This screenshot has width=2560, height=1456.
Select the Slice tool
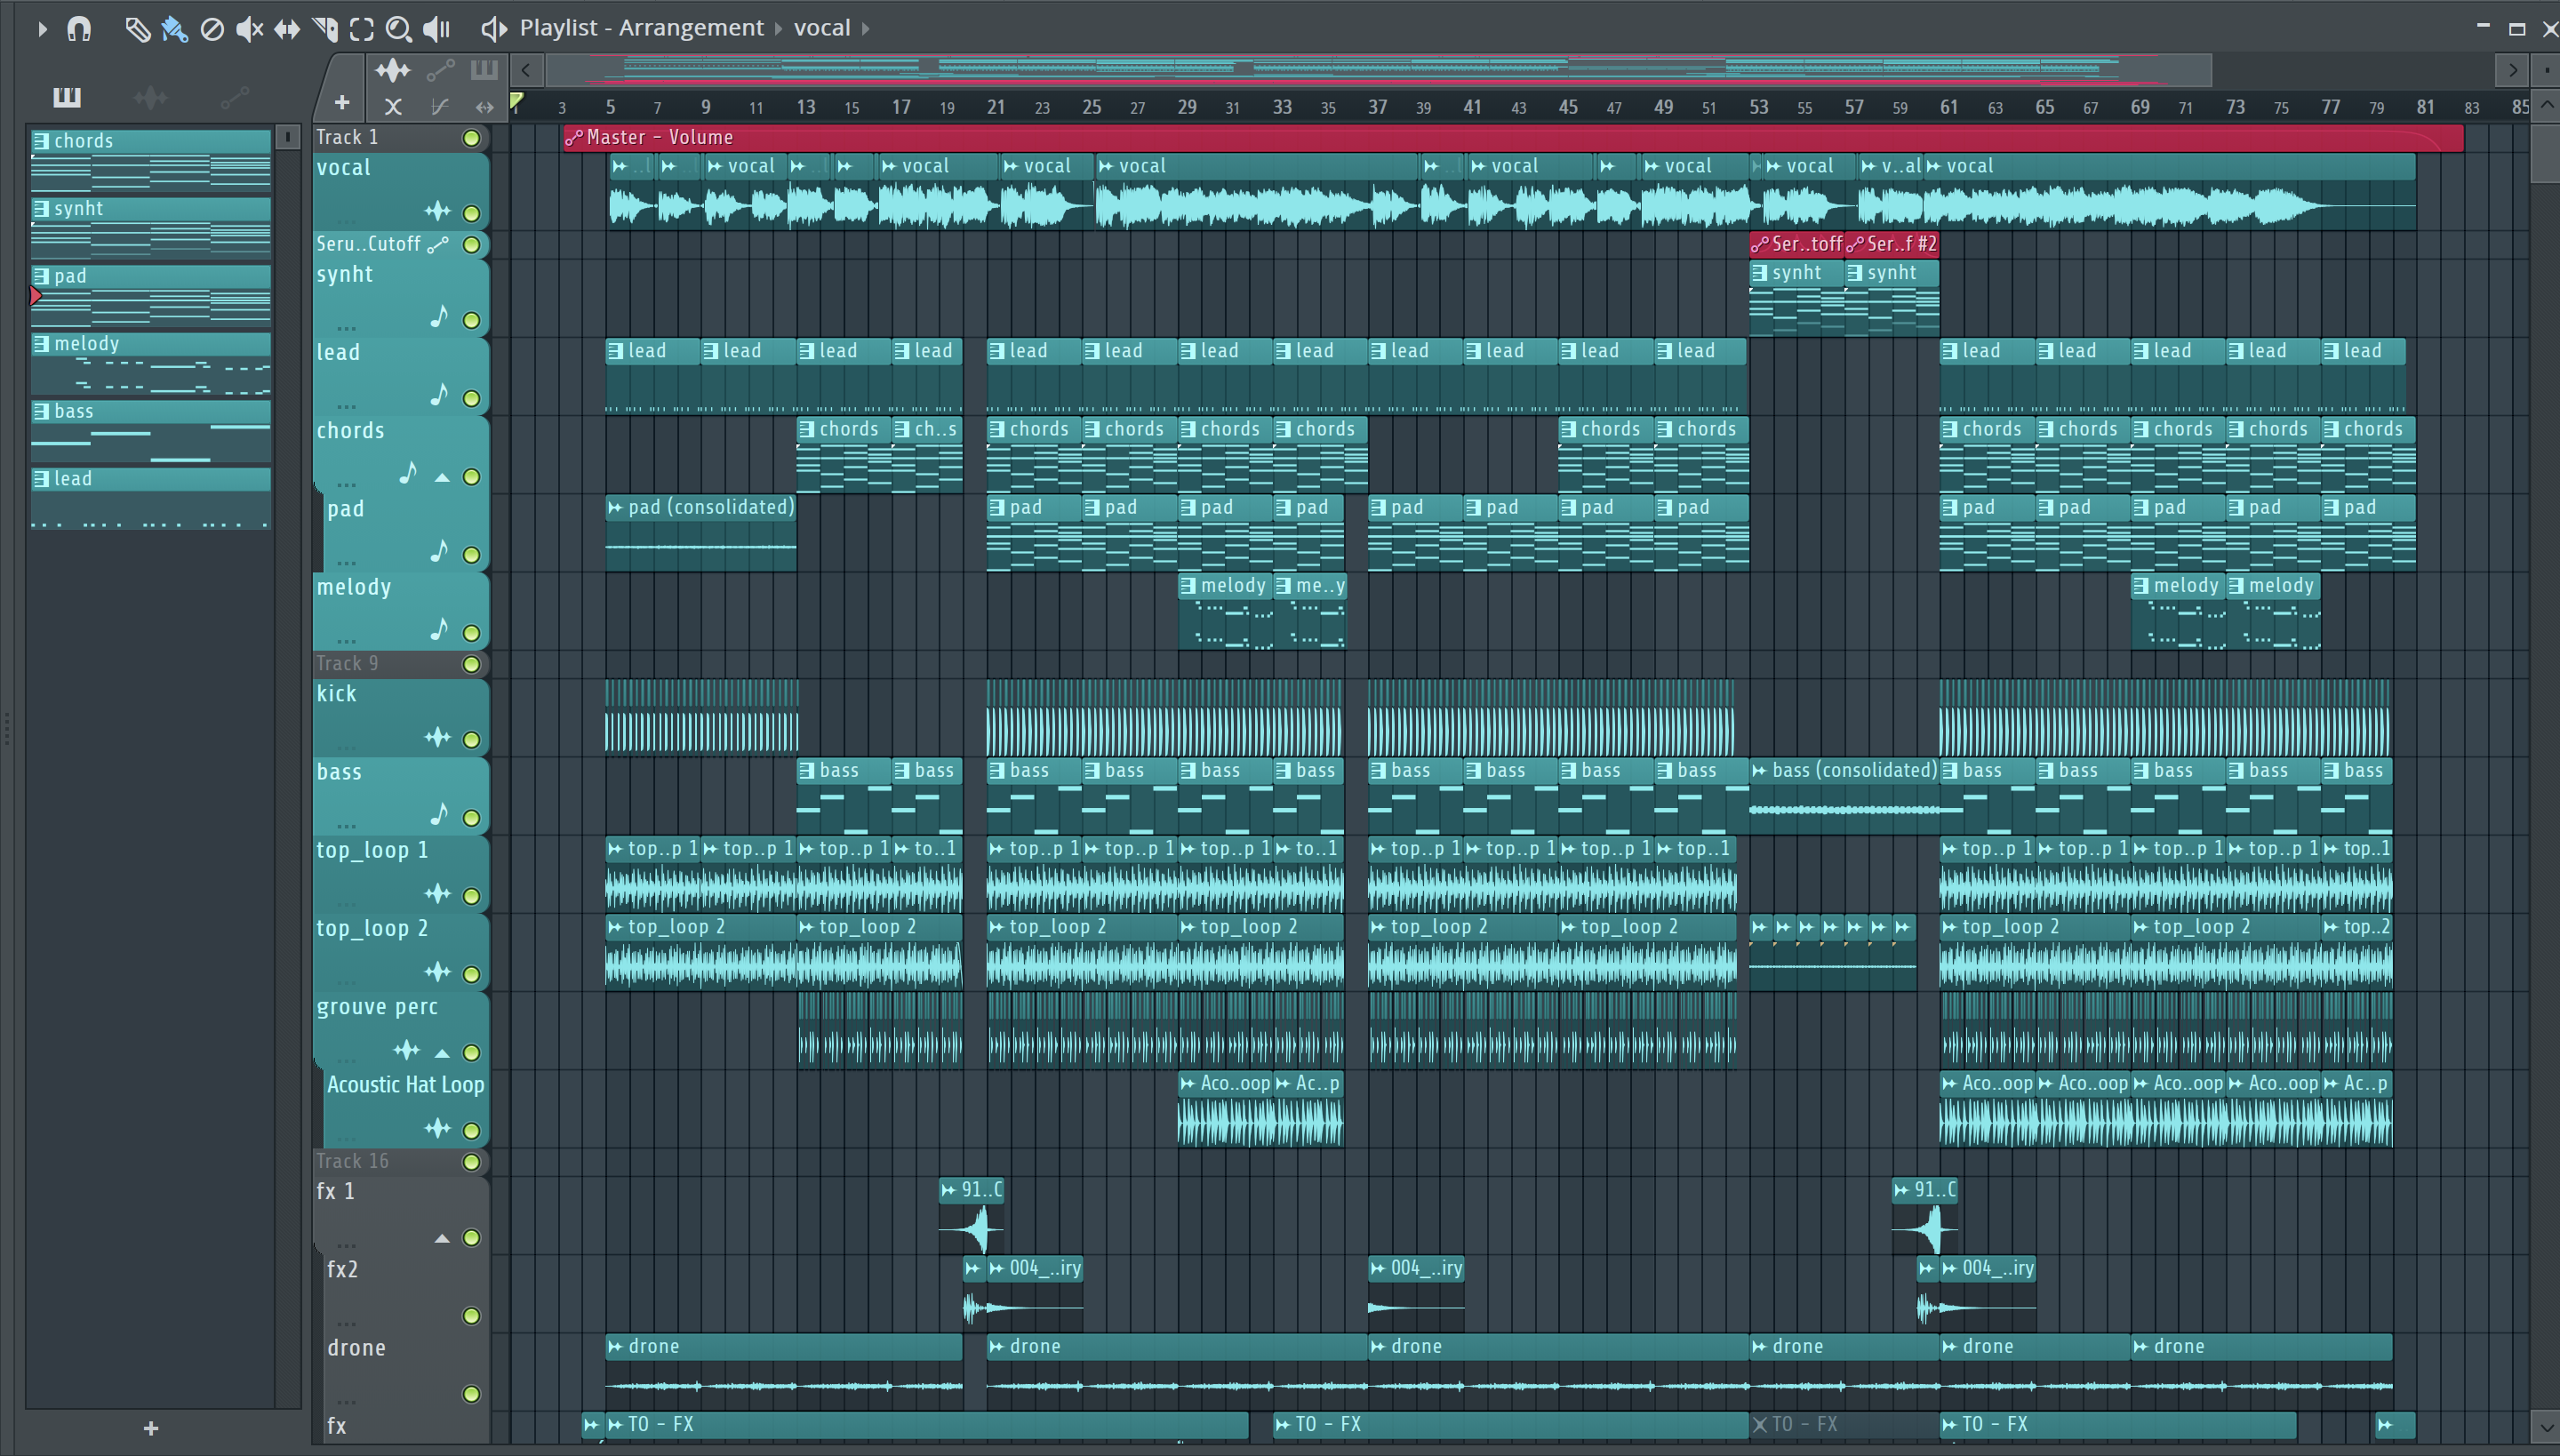point(325,29)
